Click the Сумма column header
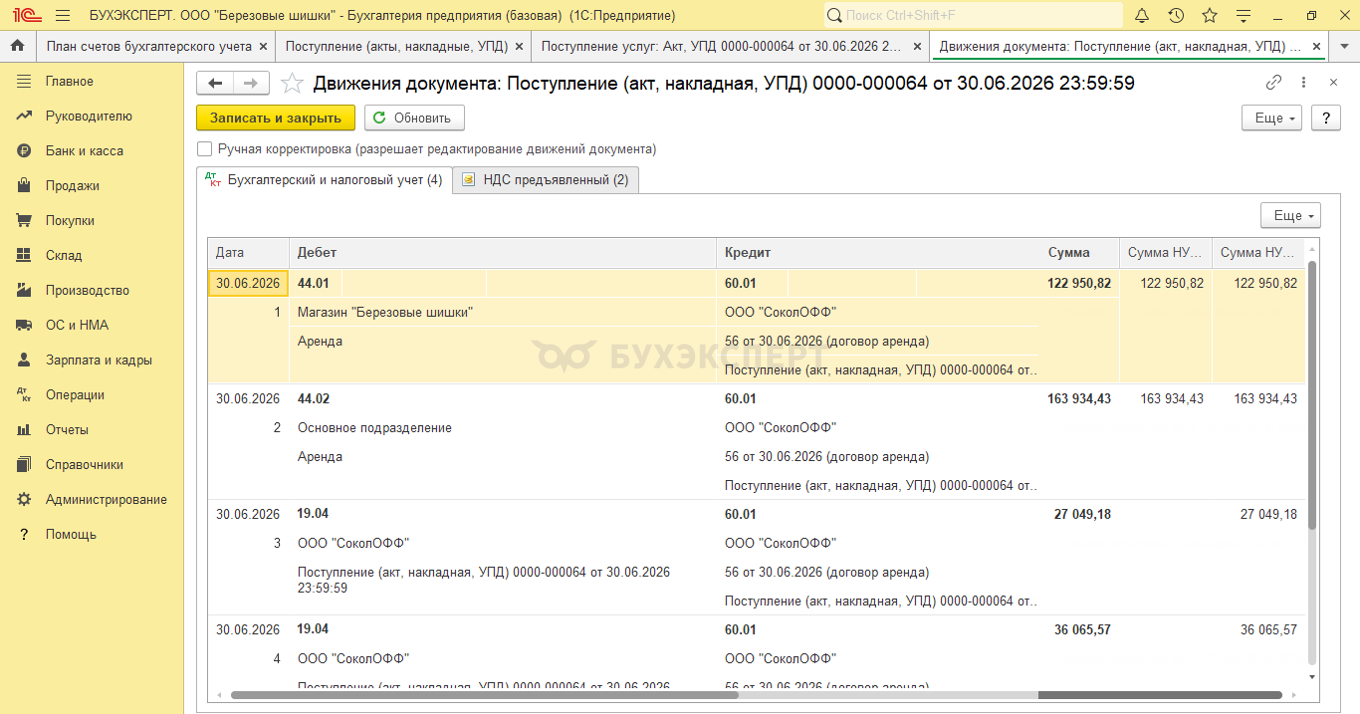This screenshot has width=1360, height=714. pyautogui.click(x=1079, y=252)
